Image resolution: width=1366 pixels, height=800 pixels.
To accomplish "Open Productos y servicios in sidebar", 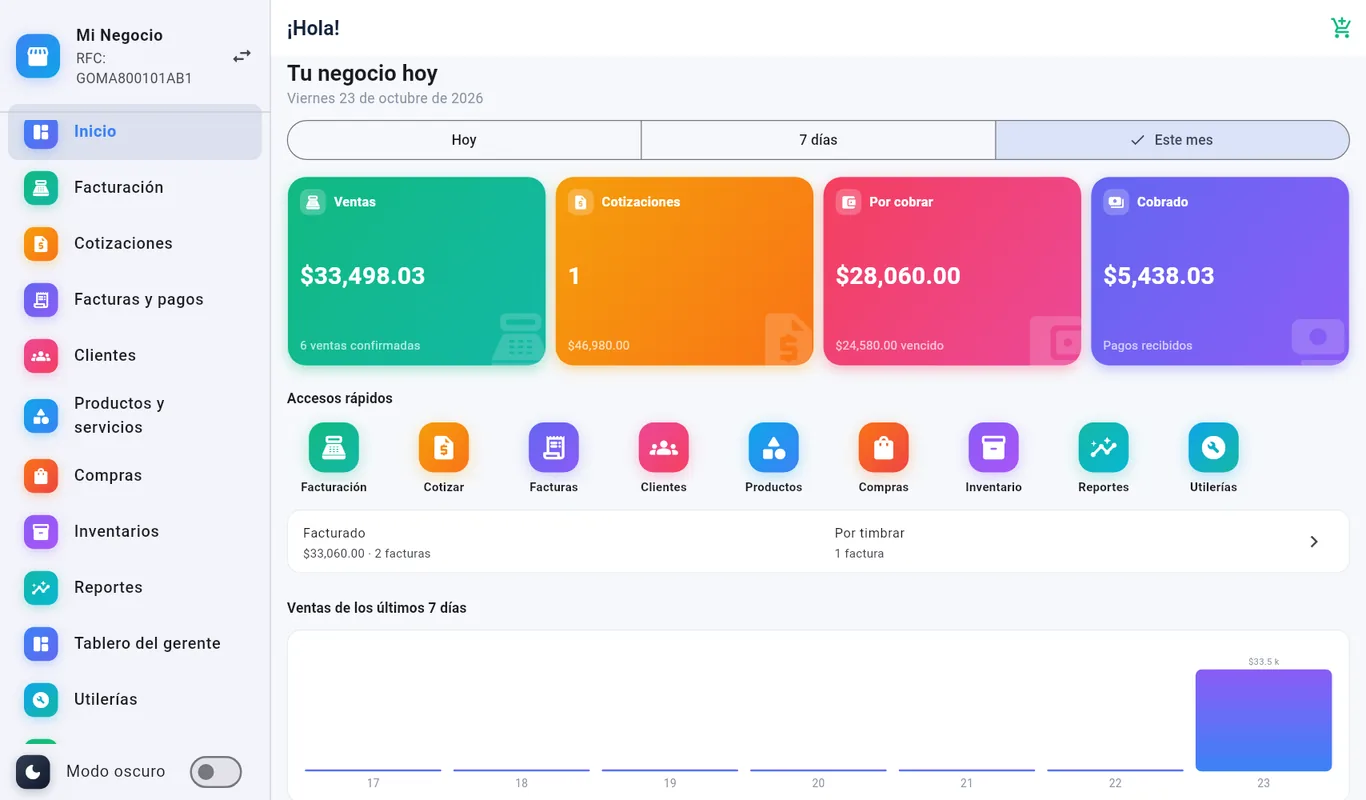I will point(135,416).
